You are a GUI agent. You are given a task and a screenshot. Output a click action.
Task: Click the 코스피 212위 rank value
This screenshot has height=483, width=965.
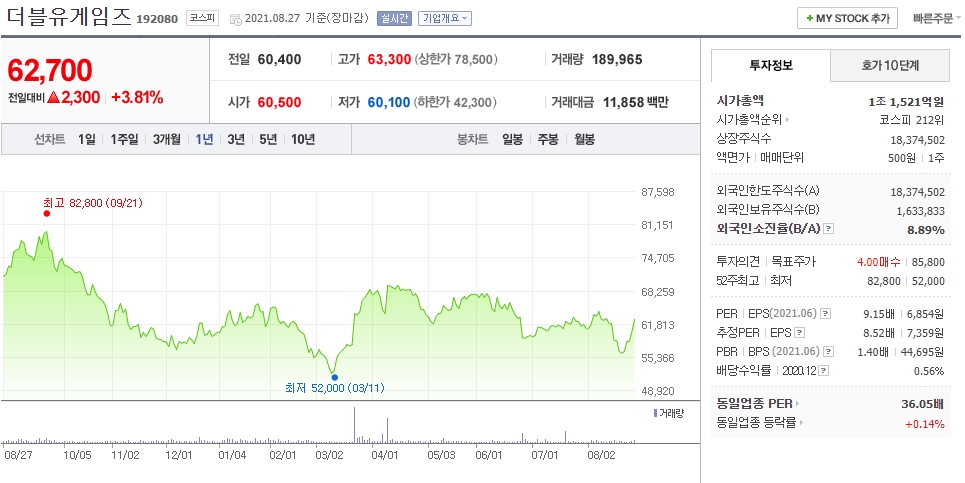pos(911,120)
